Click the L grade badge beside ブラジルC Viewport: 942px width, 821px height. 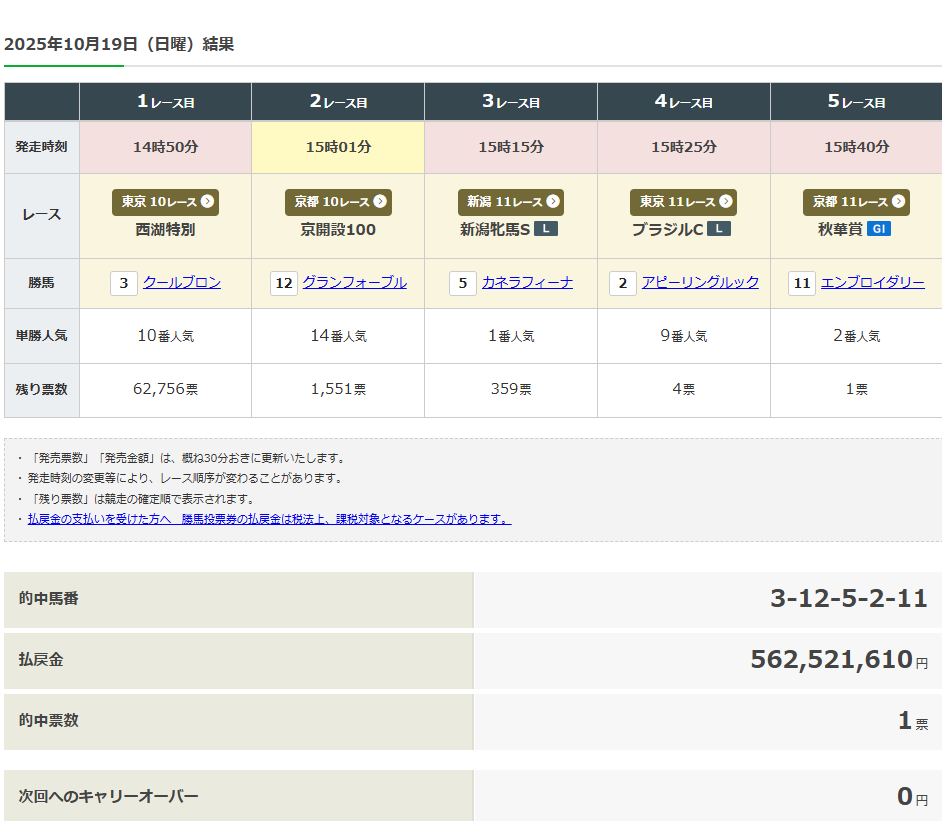pos(719,229)
